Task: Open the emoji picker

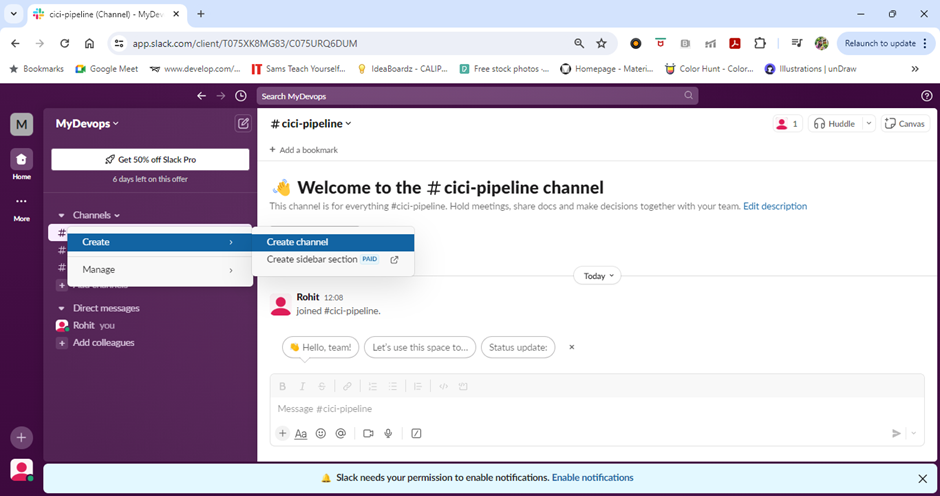Action: coord(321,433)
